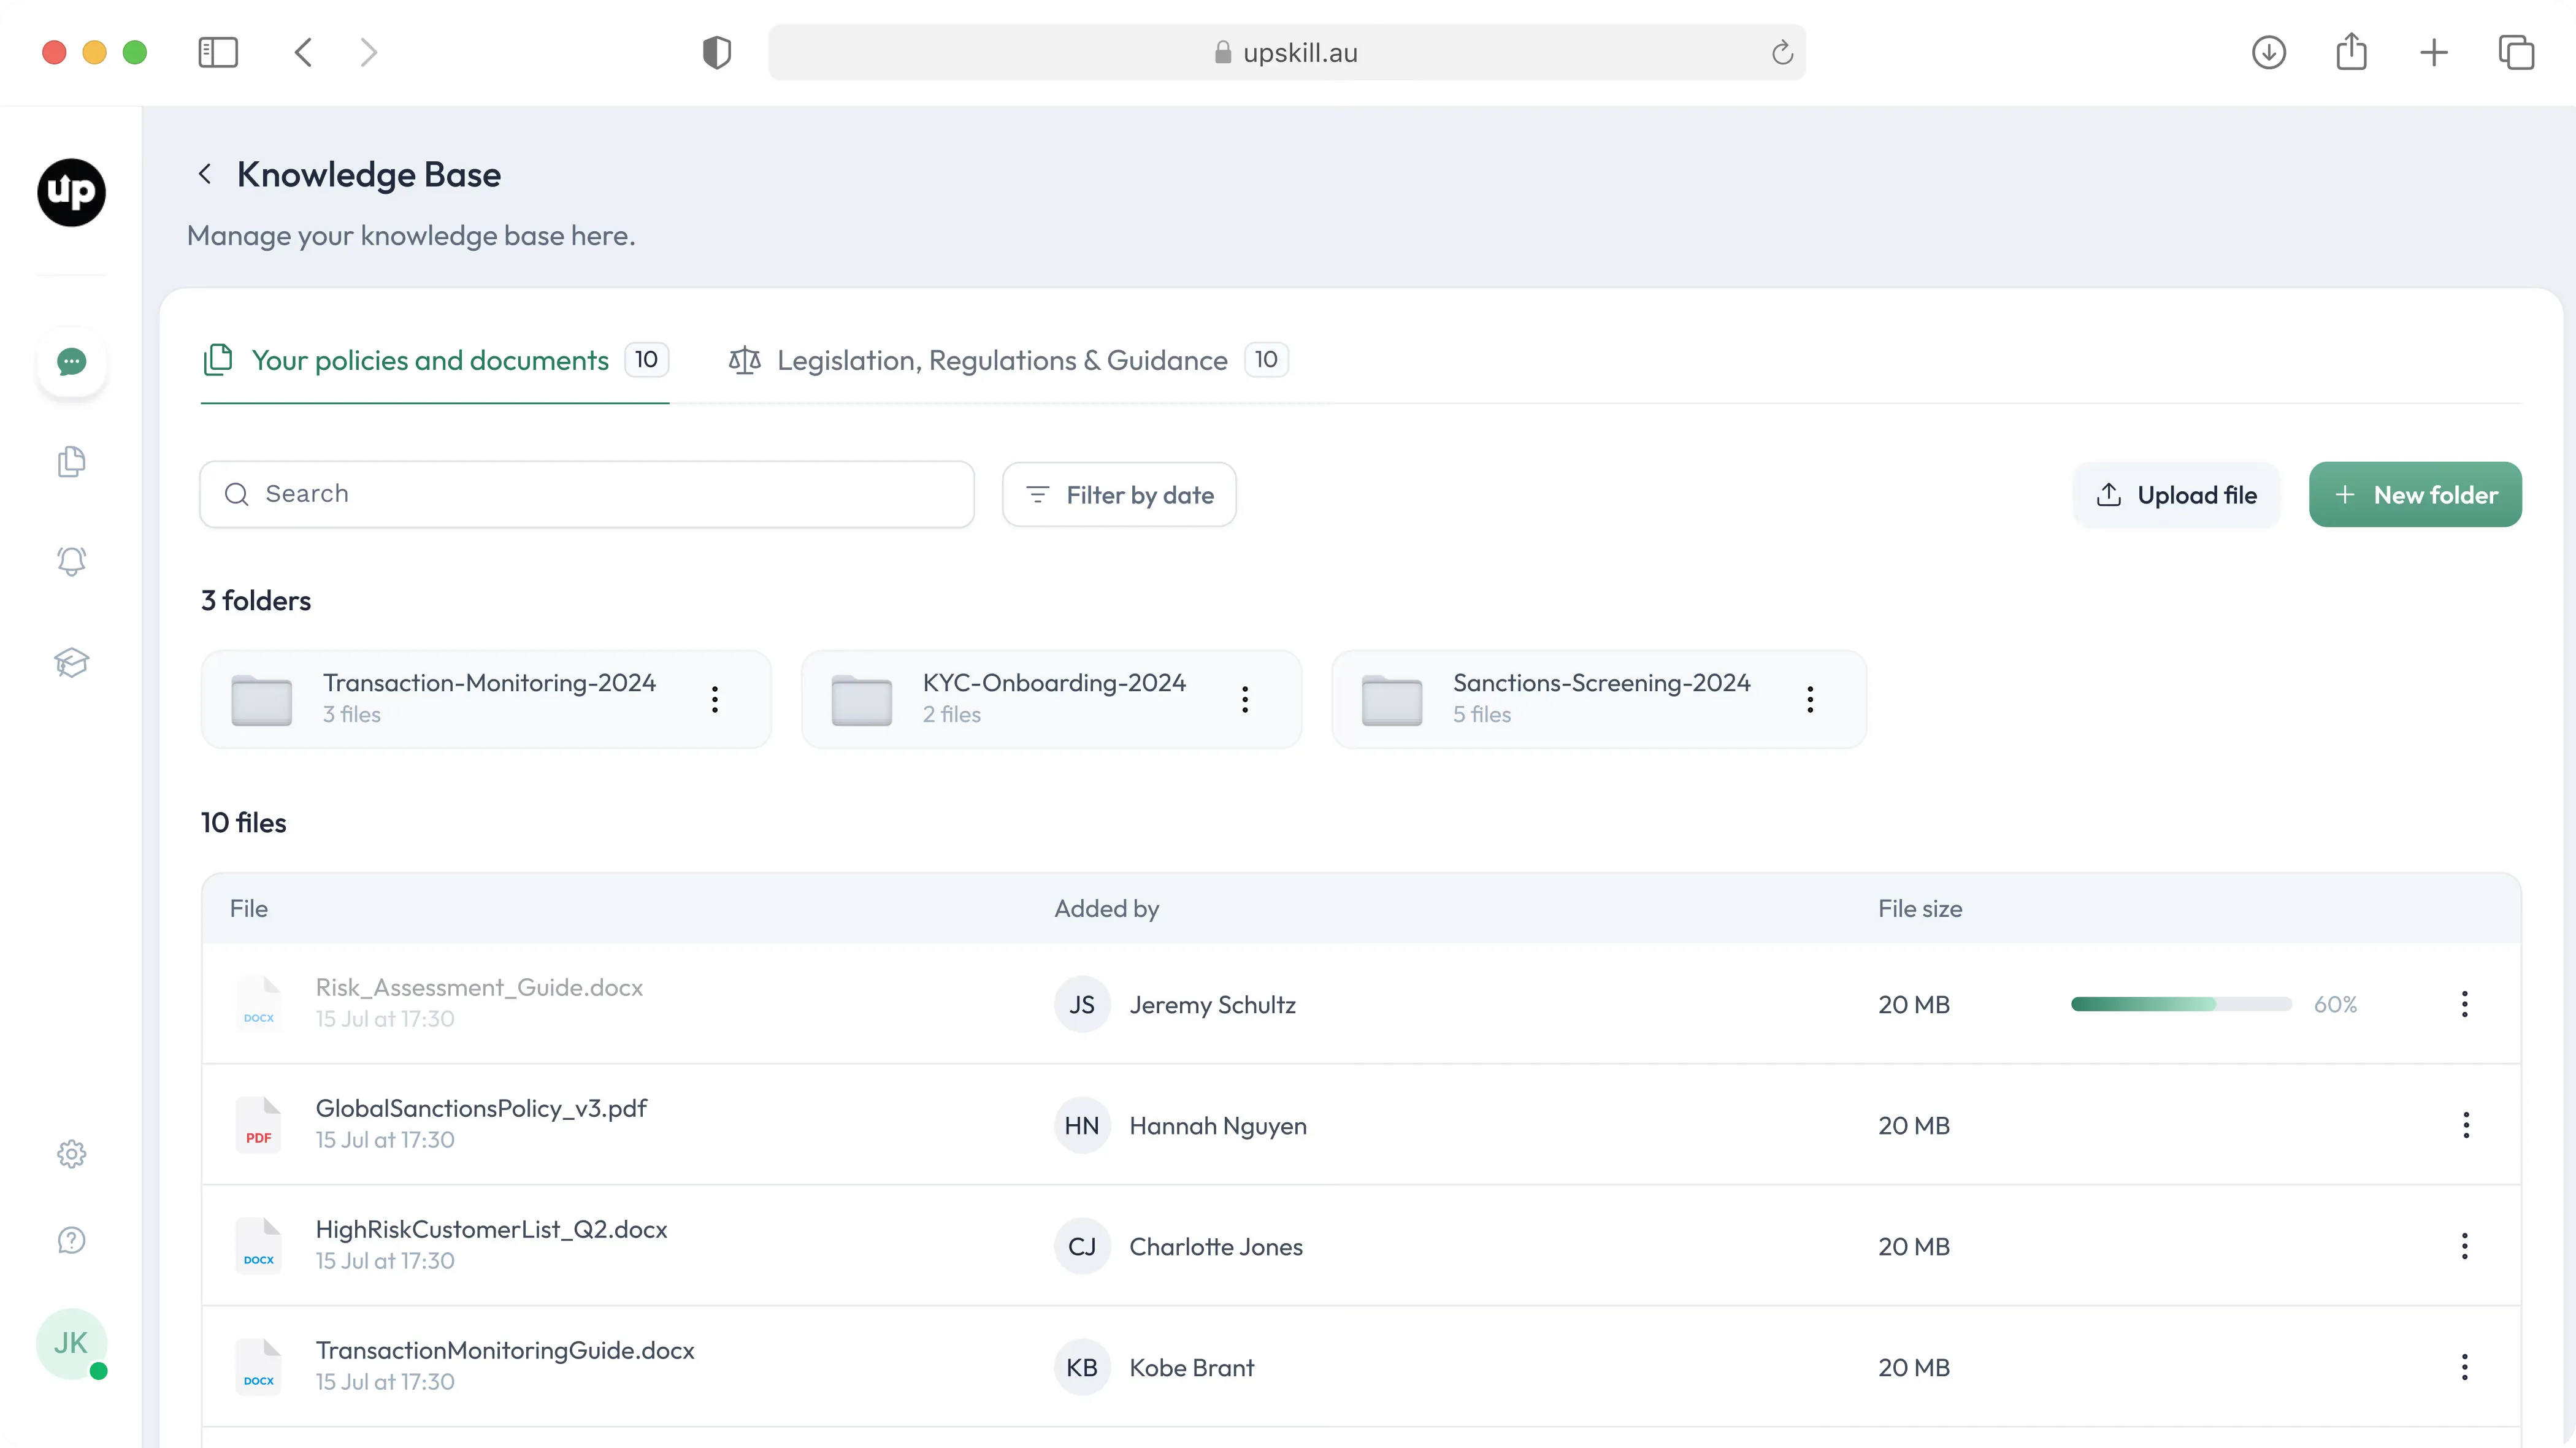Switch to the Legislation, Regulations & Guidance tab
The height and width of the screenshot is (1448, 2576).
point(1003,360)
